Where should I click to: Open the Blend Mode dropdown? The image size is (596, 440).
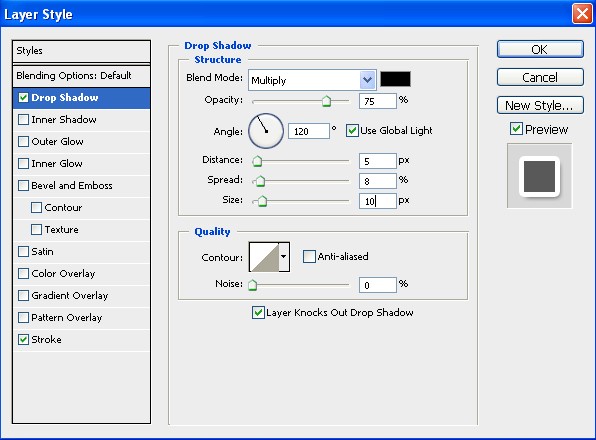(312, 80)
